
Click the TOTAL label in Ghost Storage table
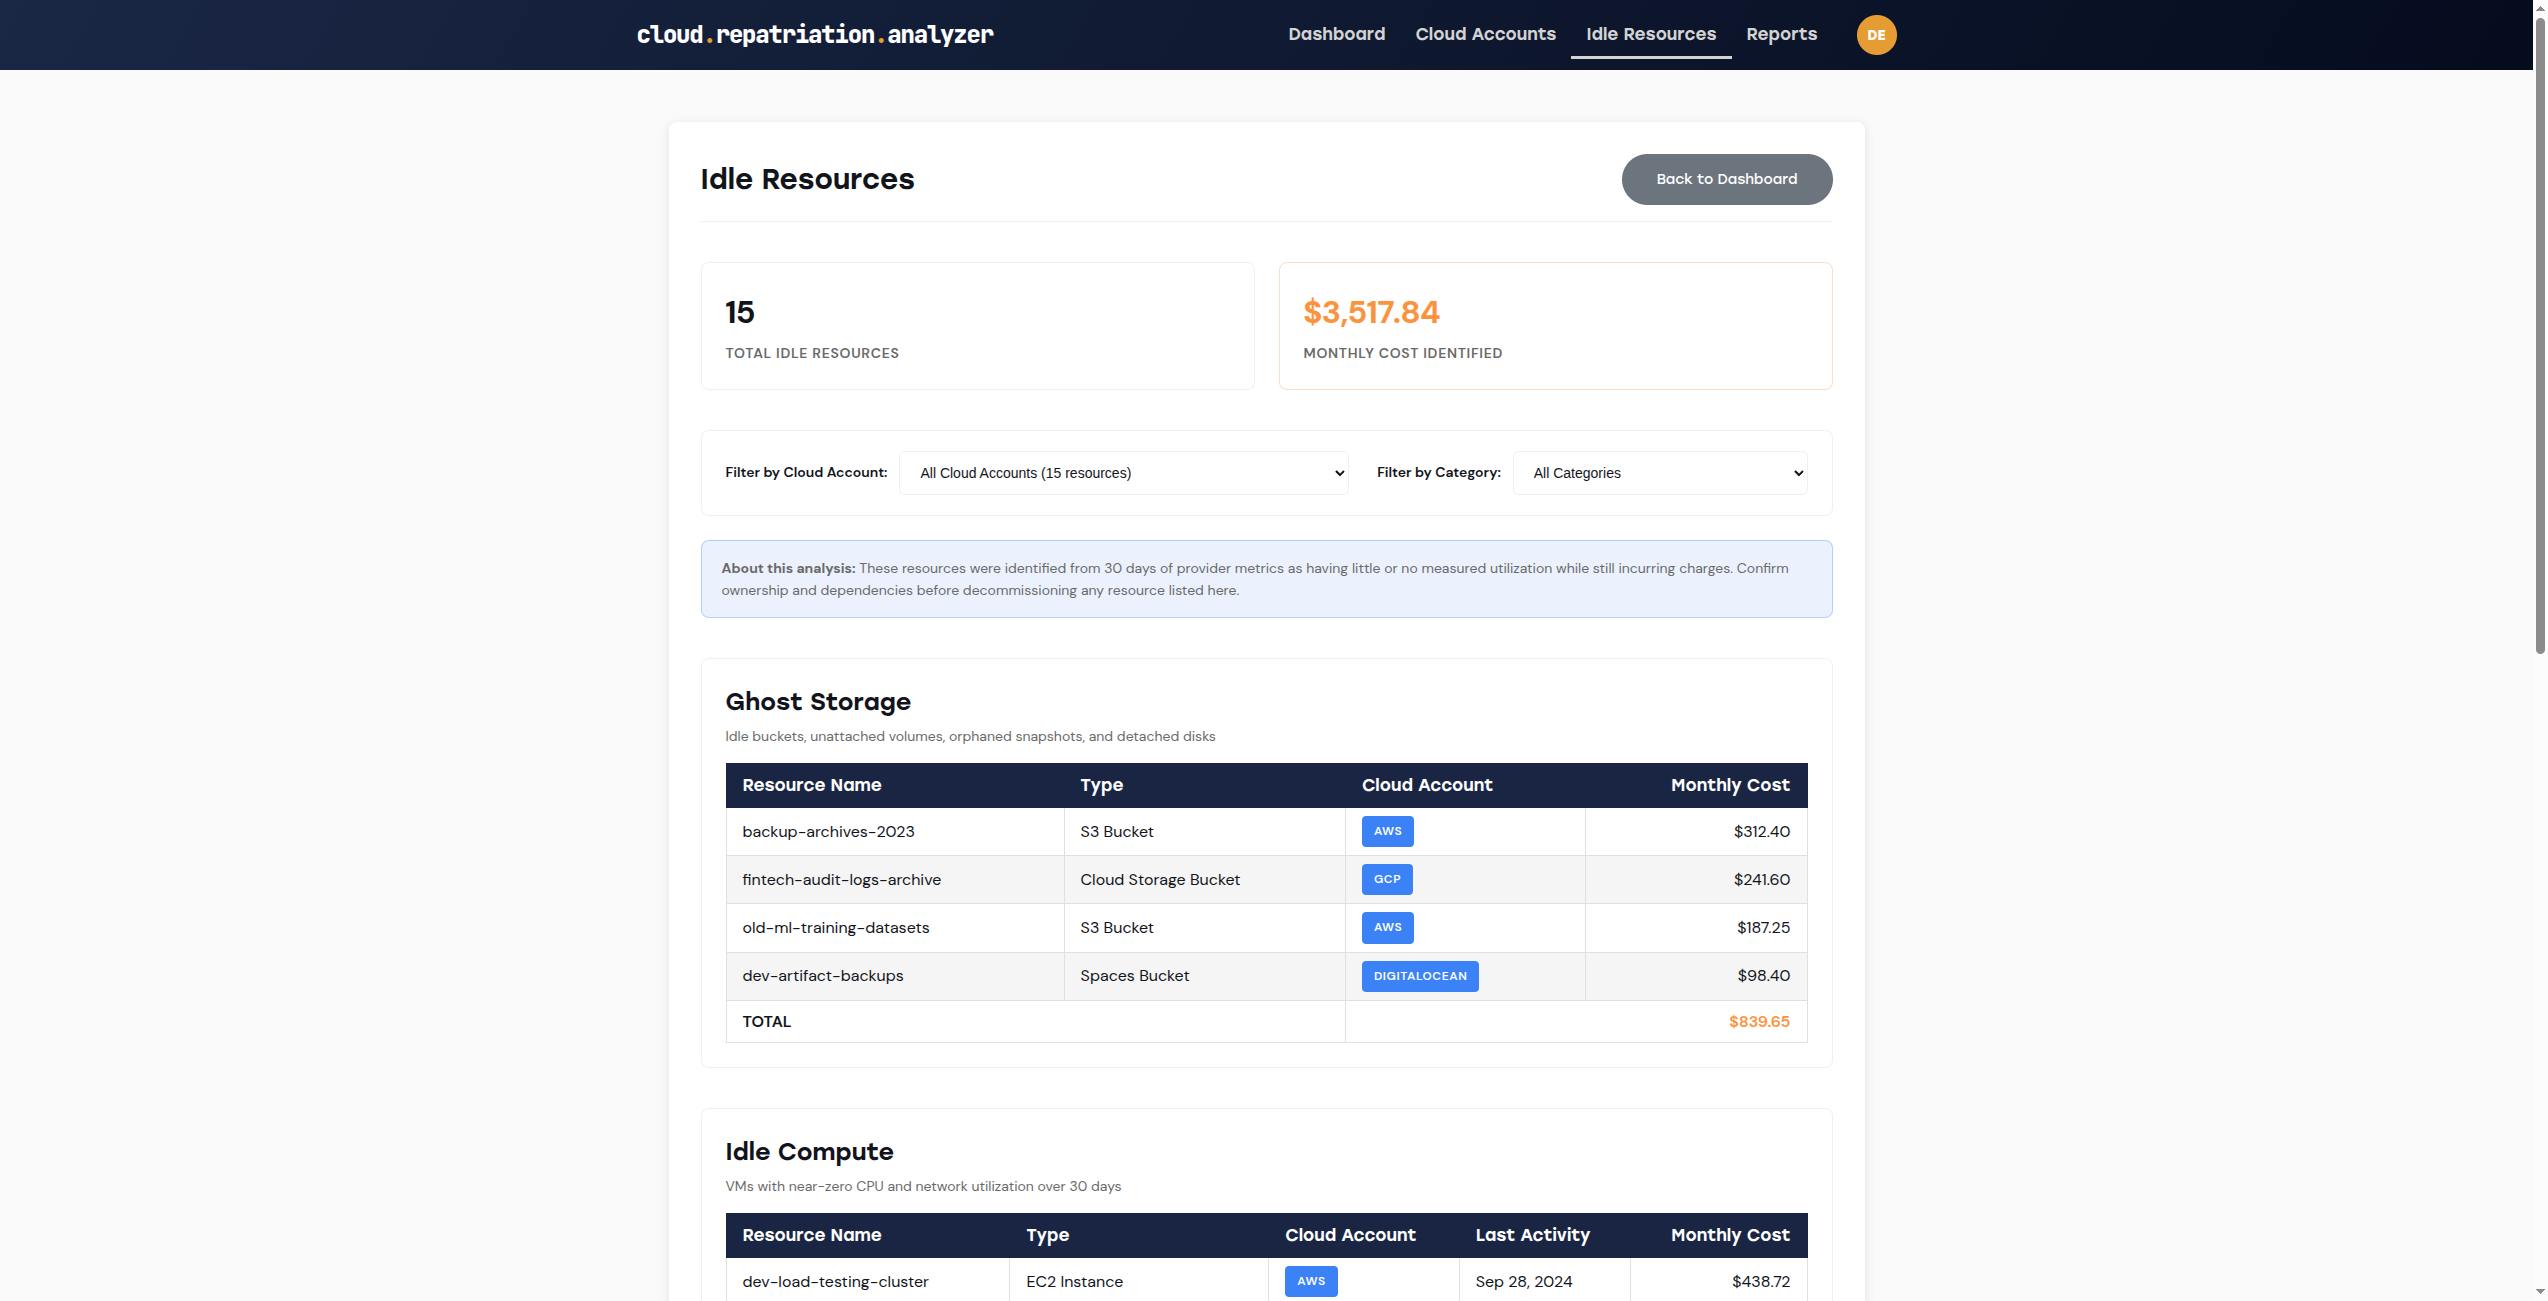click(x=767, y=1022)
